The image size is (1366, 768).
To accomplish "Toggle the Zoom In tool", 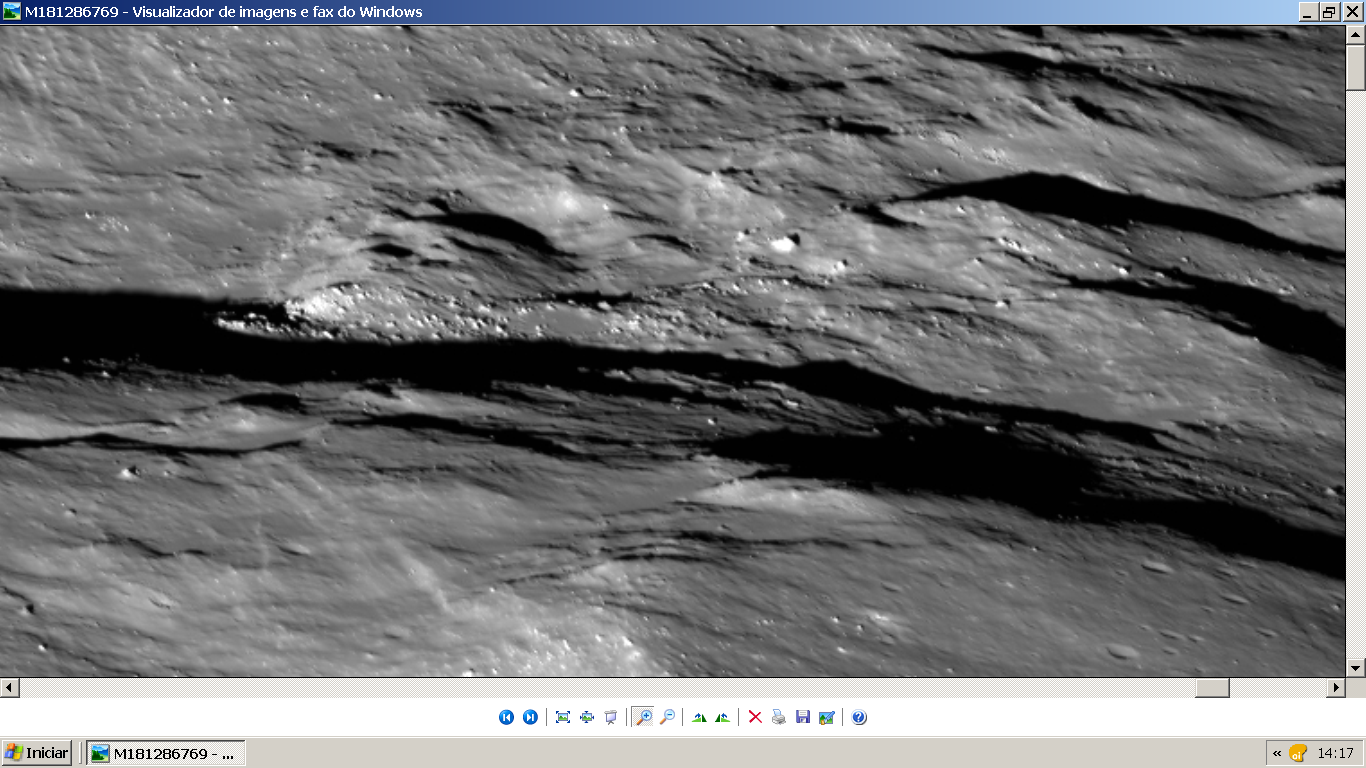I will pos(643,717).
